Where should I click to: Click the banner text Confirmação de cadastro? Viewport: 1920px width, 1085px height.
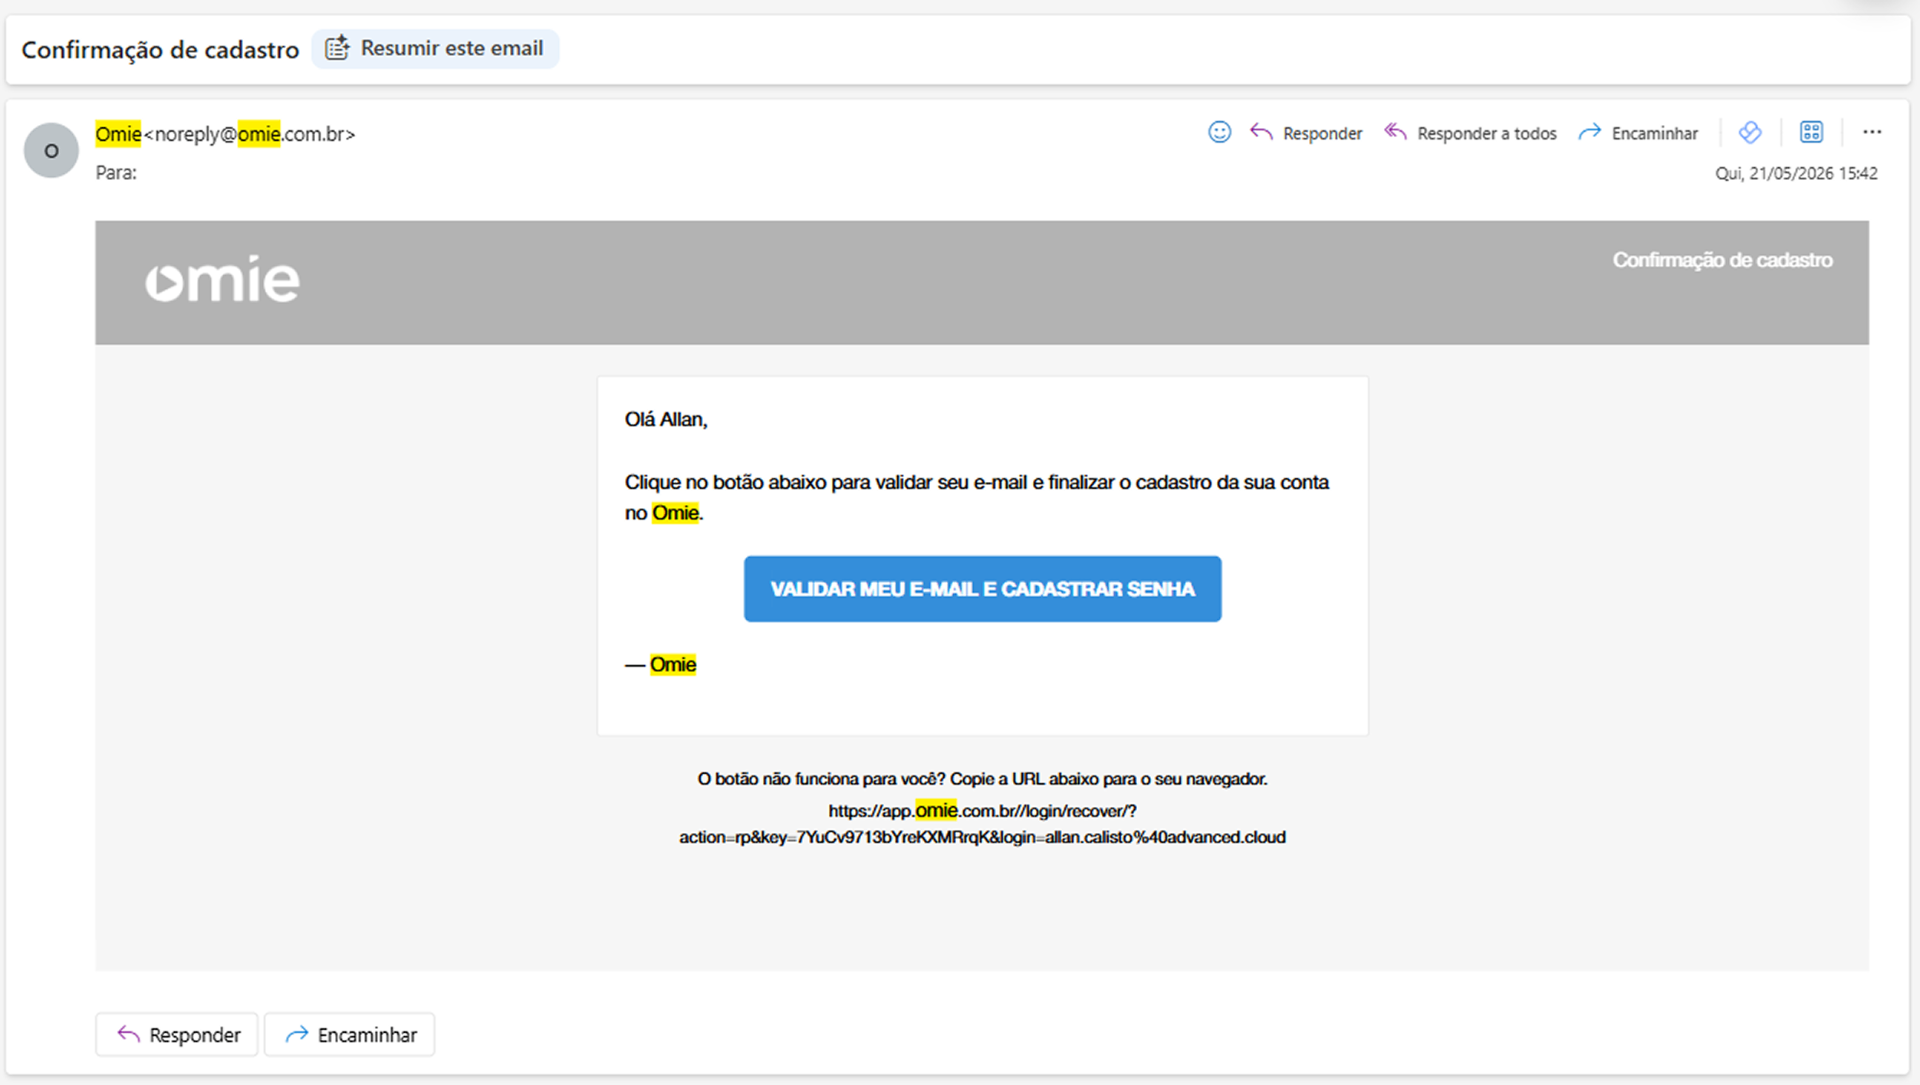[x=1722, y=260]
